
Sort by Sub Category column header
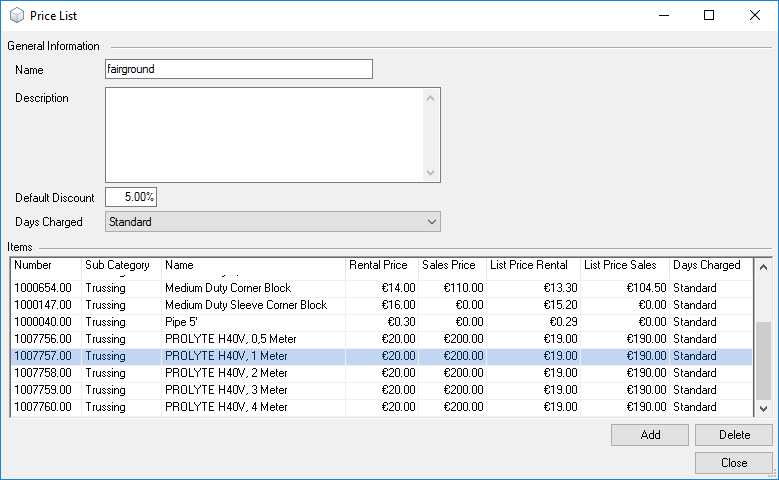pyautogui.click(x=120, y=266)
